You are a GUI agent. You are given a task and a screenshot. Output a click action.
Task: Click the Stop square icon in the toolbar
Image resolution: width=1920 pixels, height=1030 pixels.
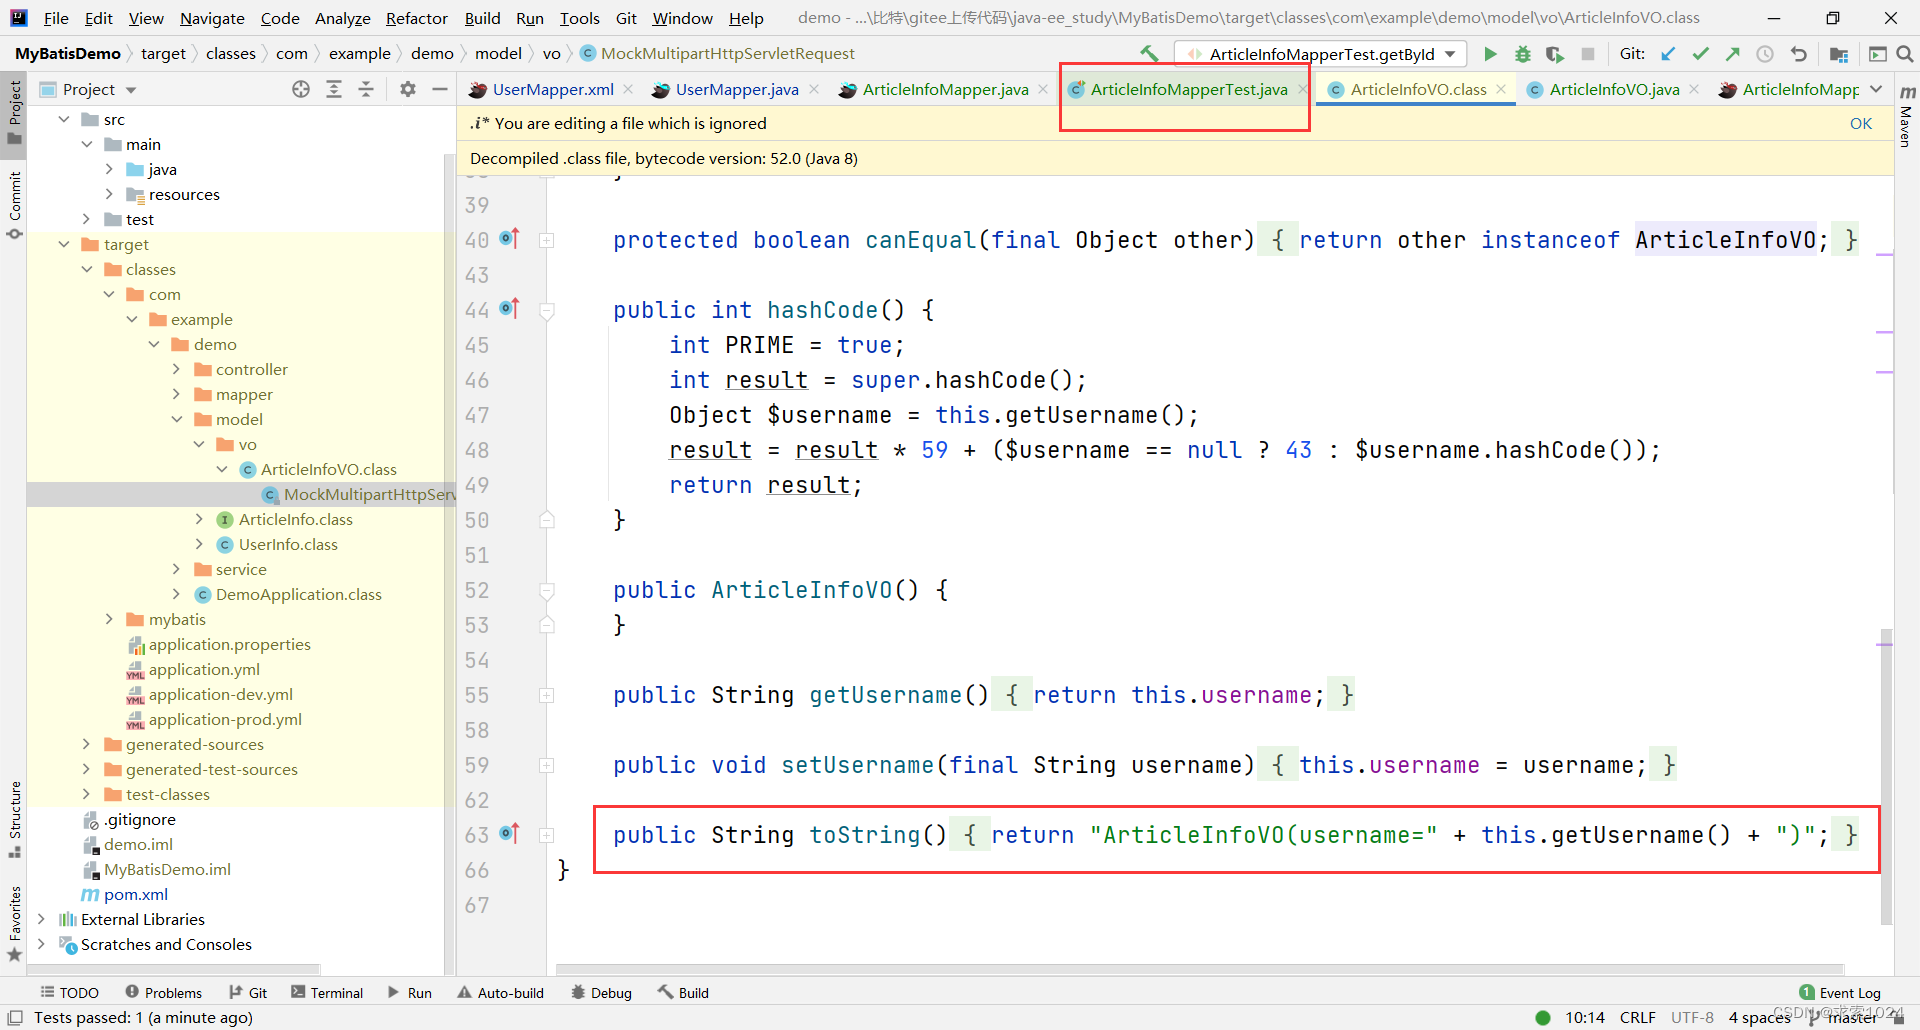pyautogui.click(x=1587, y=54)
